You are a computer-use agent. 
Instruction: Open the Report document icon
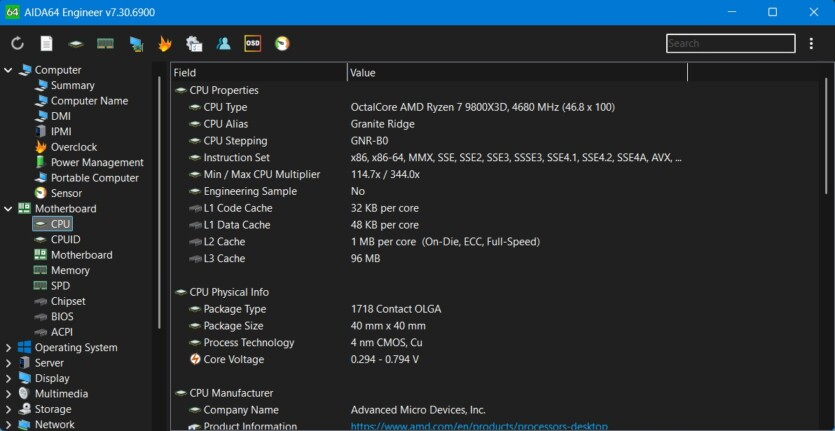click(47, 44)
